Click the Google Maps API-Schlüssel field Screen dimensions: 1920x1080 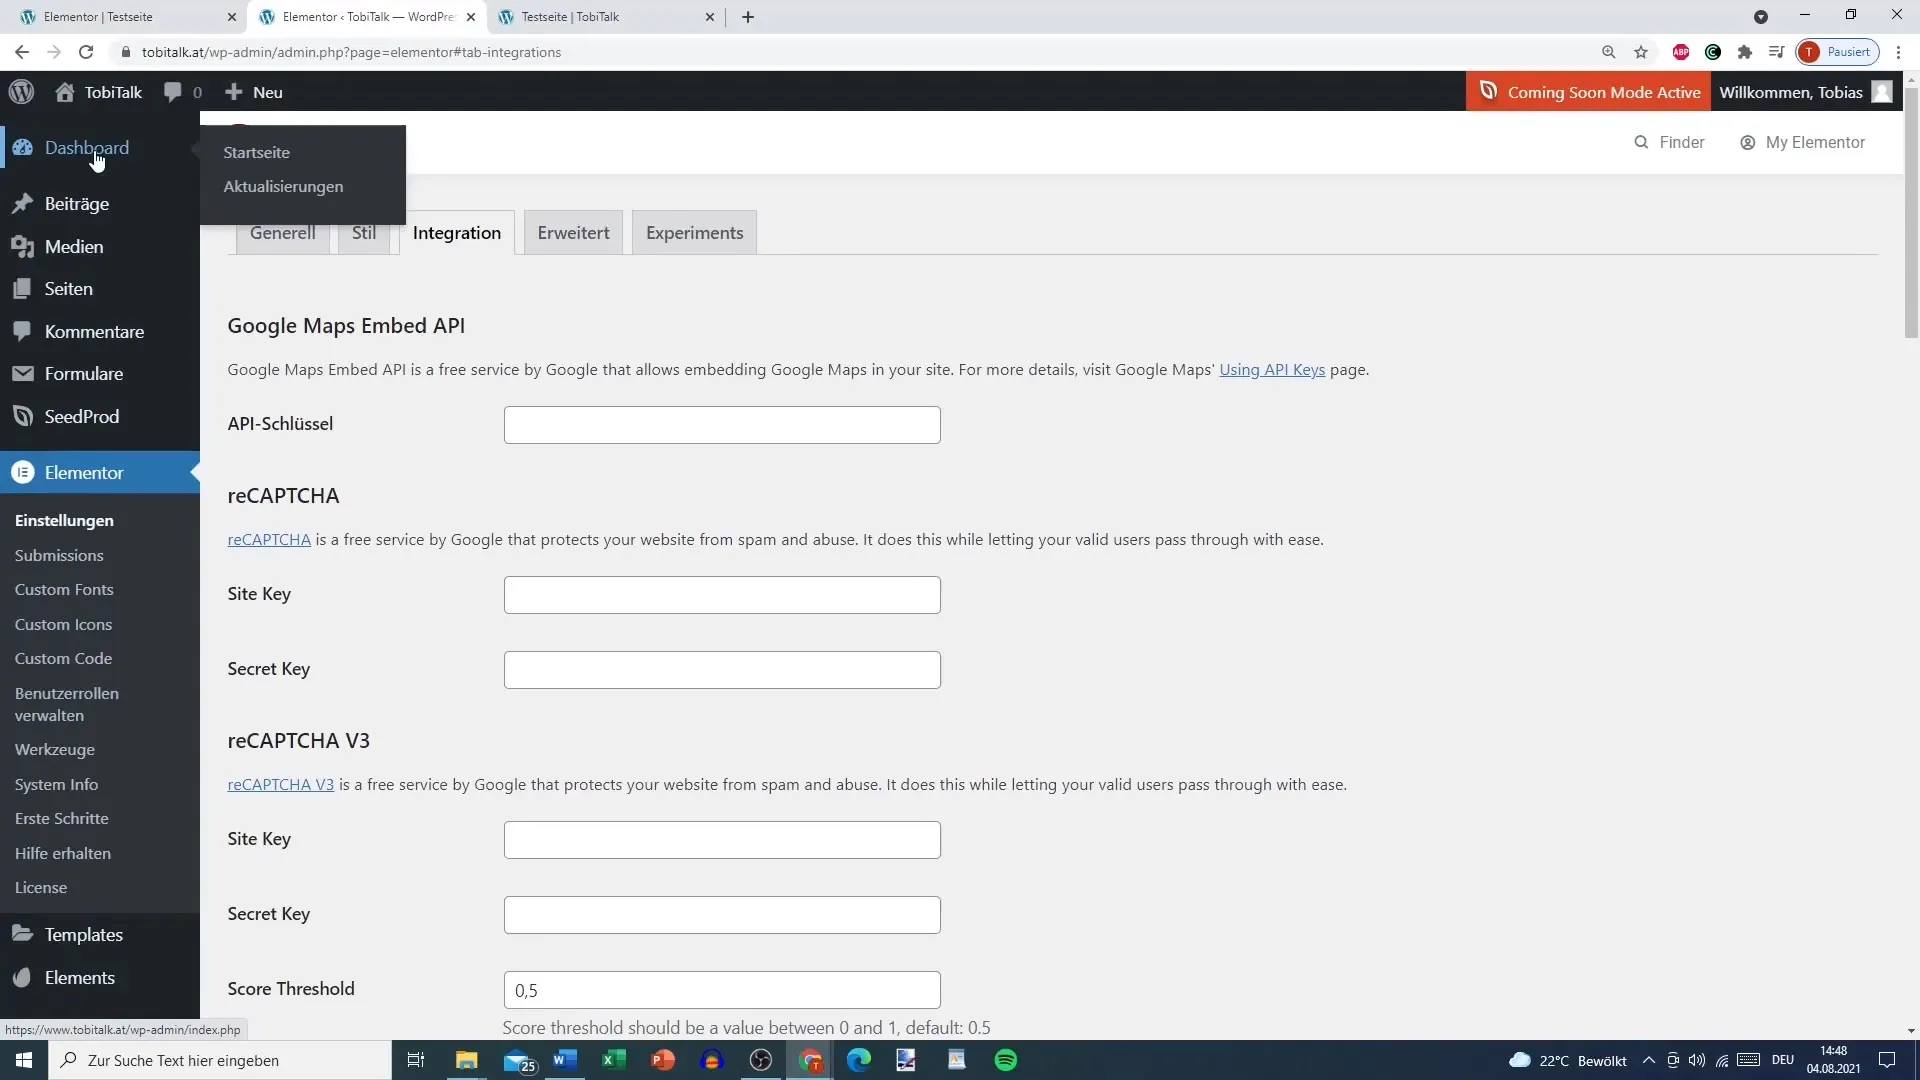point(722,425)
